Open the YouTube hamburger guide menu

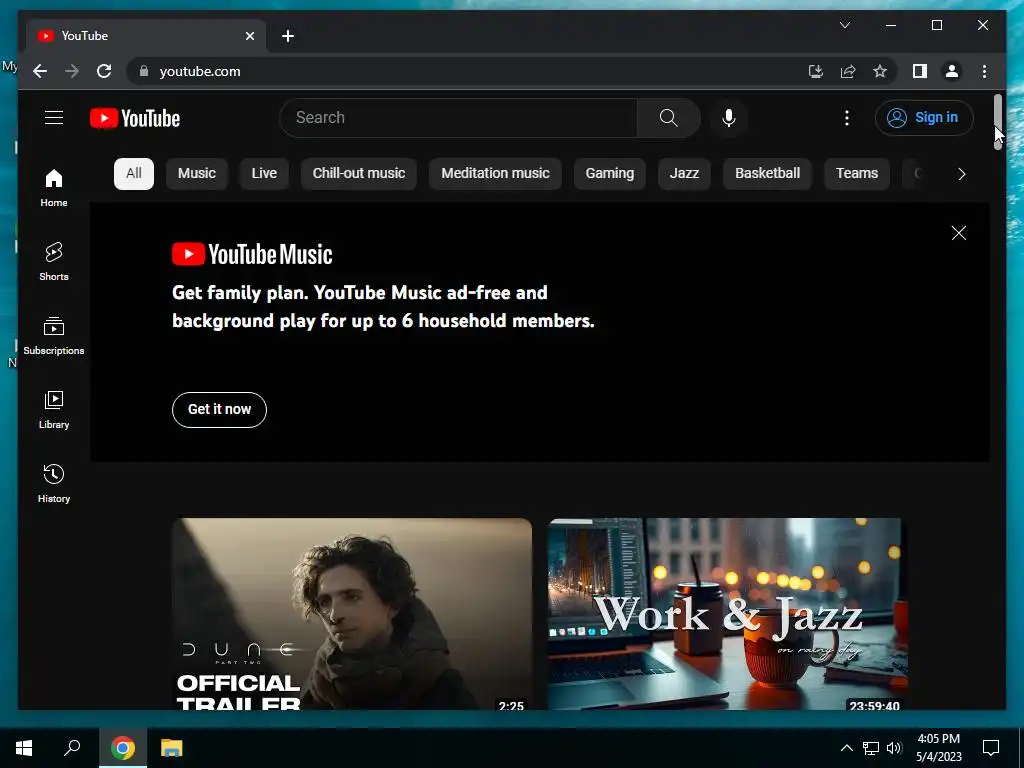pos(54,118)
